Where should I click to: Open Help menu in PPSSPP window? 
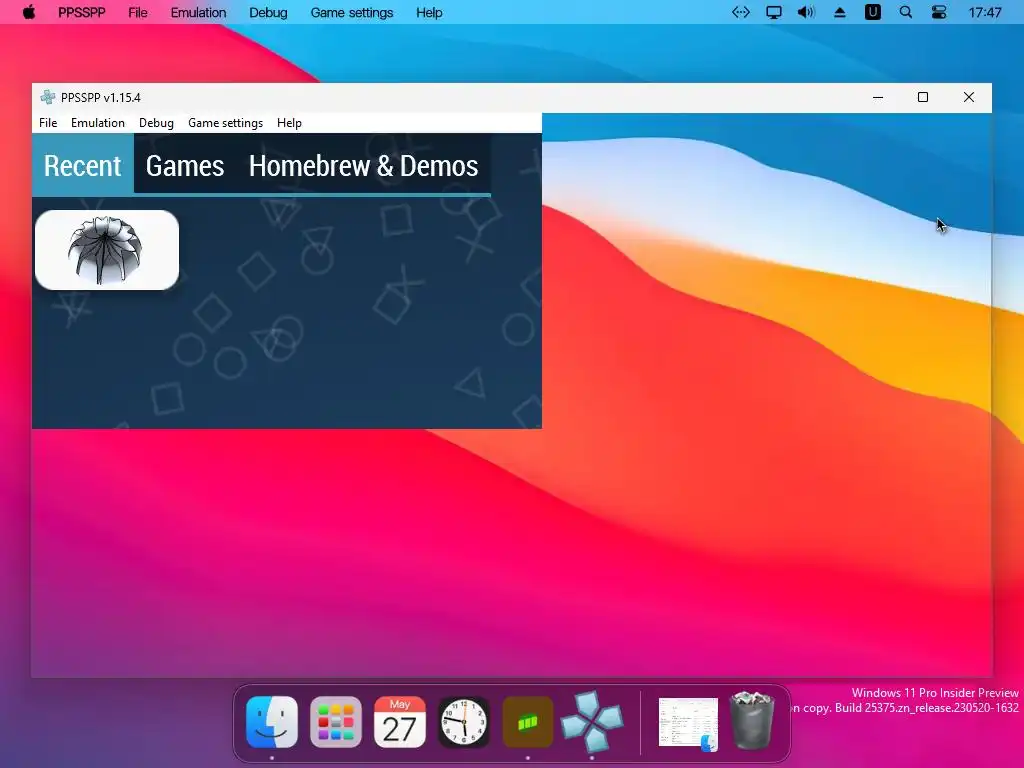289,123
